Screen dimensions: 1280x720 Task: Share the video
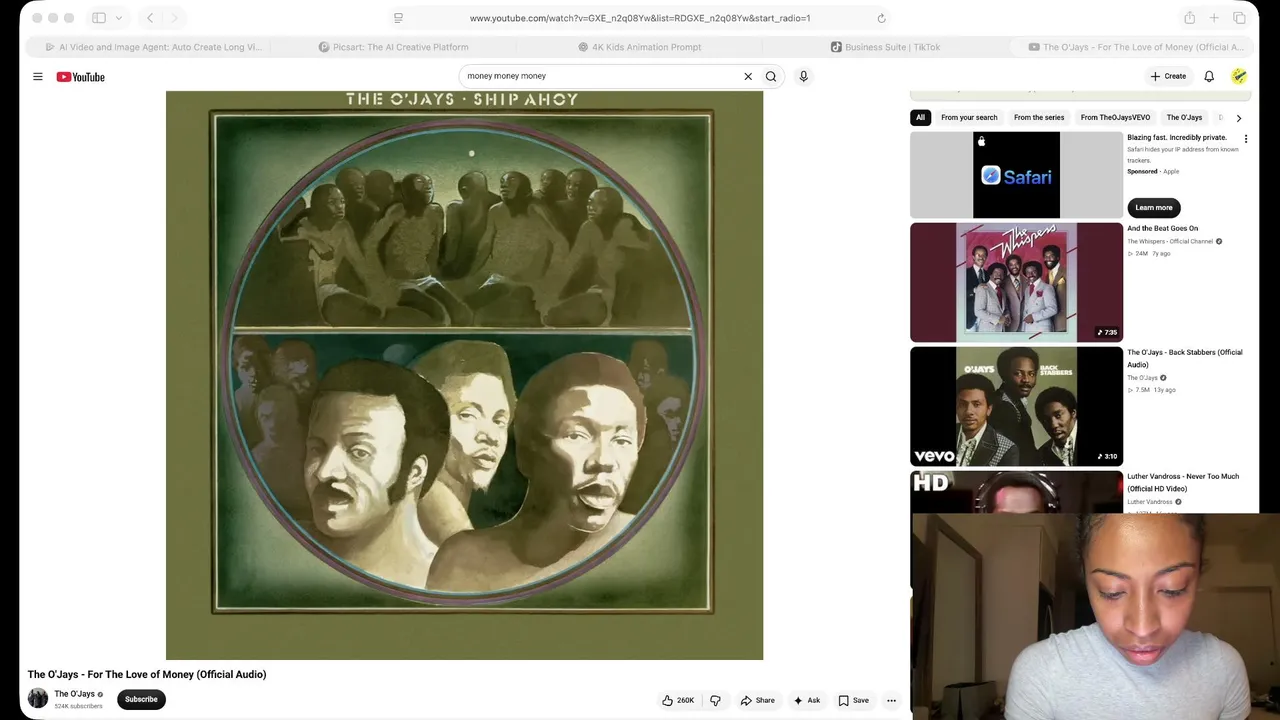[x=757, y=700]
